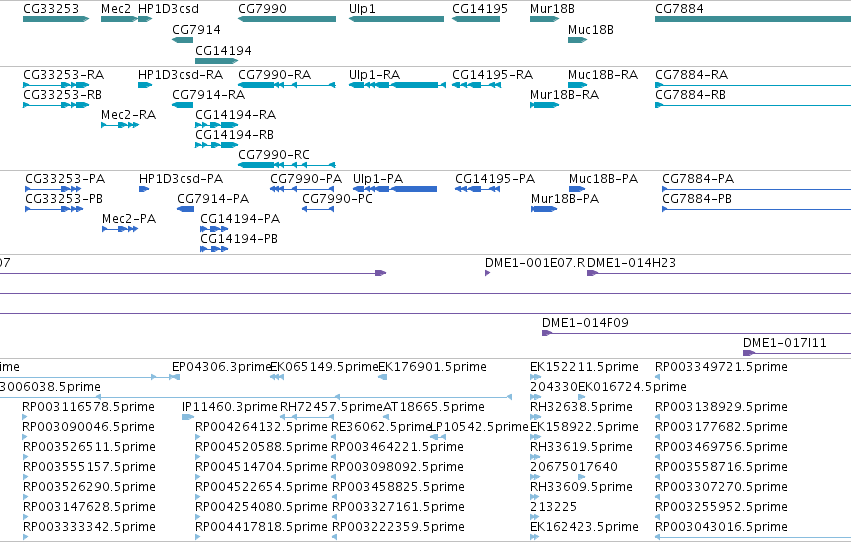Select the CG14195-PA protein feature
Viewport: 851px width, 542px height.
coord(478,189)
